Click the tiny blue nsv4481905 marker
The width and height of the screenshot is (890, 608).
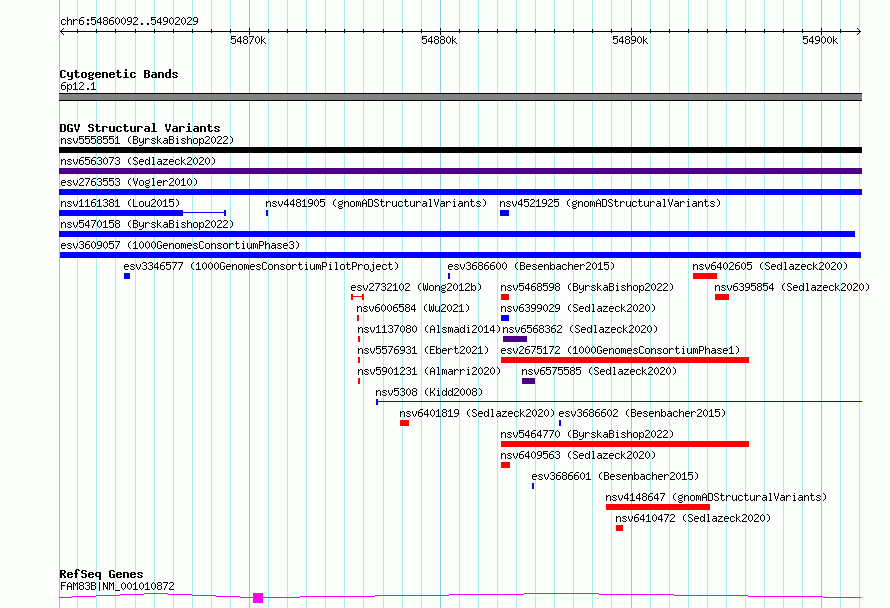pyautogui.click(x=267, y=213)
